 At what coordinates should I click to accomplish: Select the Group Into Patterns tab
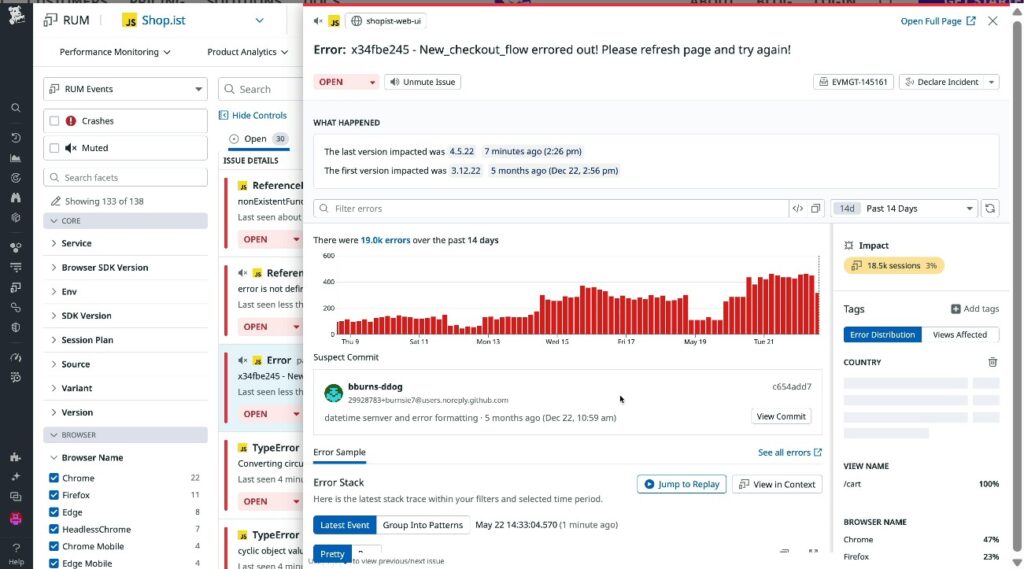(x=423, y=525)
